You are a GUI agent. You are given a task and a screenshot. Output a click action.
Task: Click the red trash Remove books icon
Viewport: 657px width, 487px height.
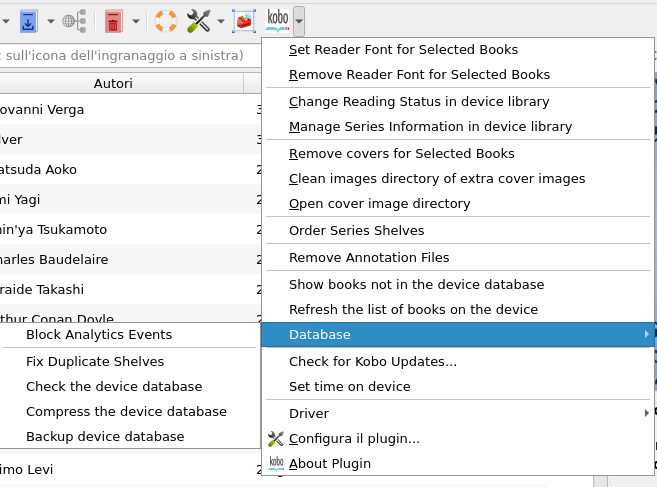[113, 21]
